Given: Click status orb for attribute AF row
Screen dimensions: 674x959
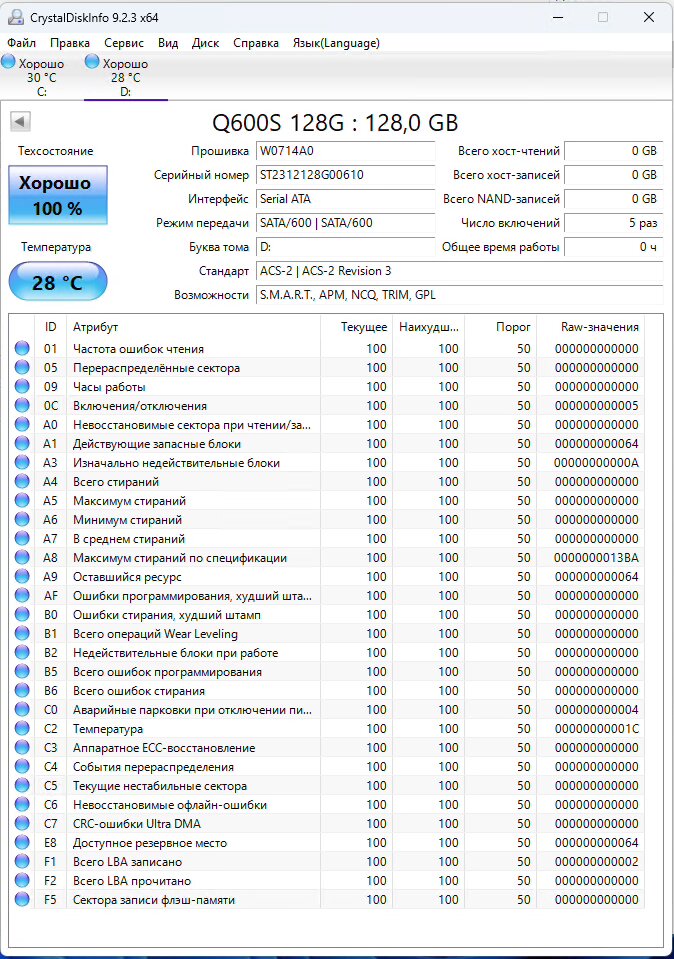Looking at the screenshot, I should click(22, 595).
